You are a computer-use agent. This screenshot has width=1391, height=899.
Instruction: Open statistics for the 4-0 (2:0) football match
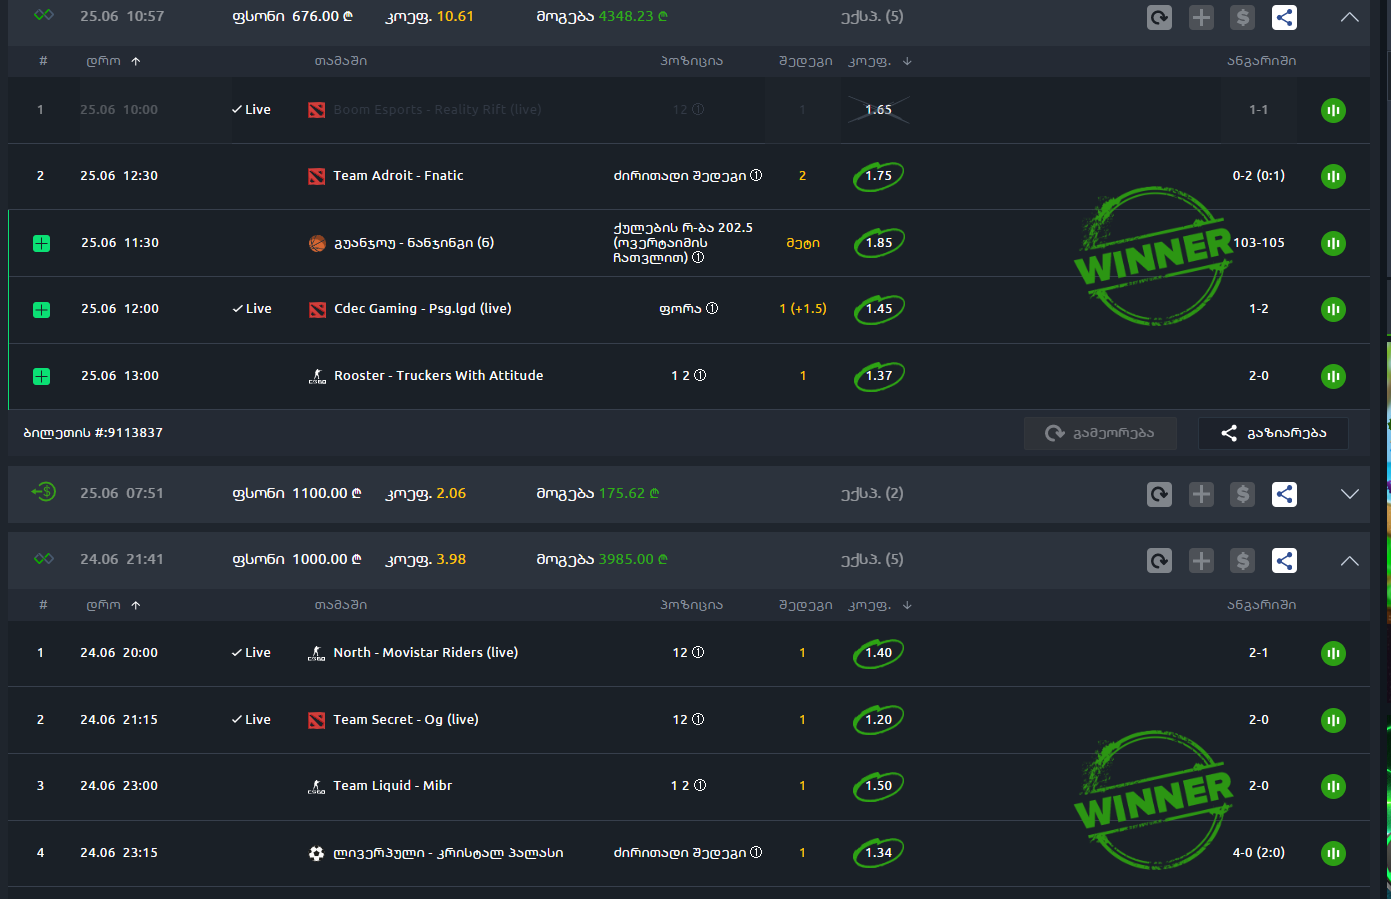[1333, 853]
